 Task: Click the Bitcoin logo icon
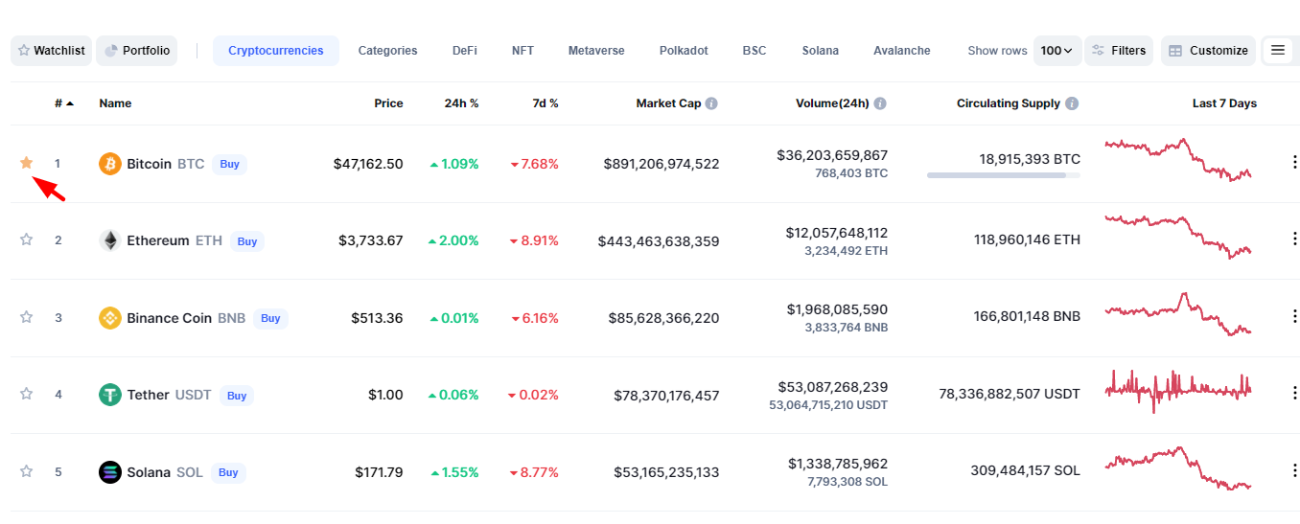pos(110,164)
